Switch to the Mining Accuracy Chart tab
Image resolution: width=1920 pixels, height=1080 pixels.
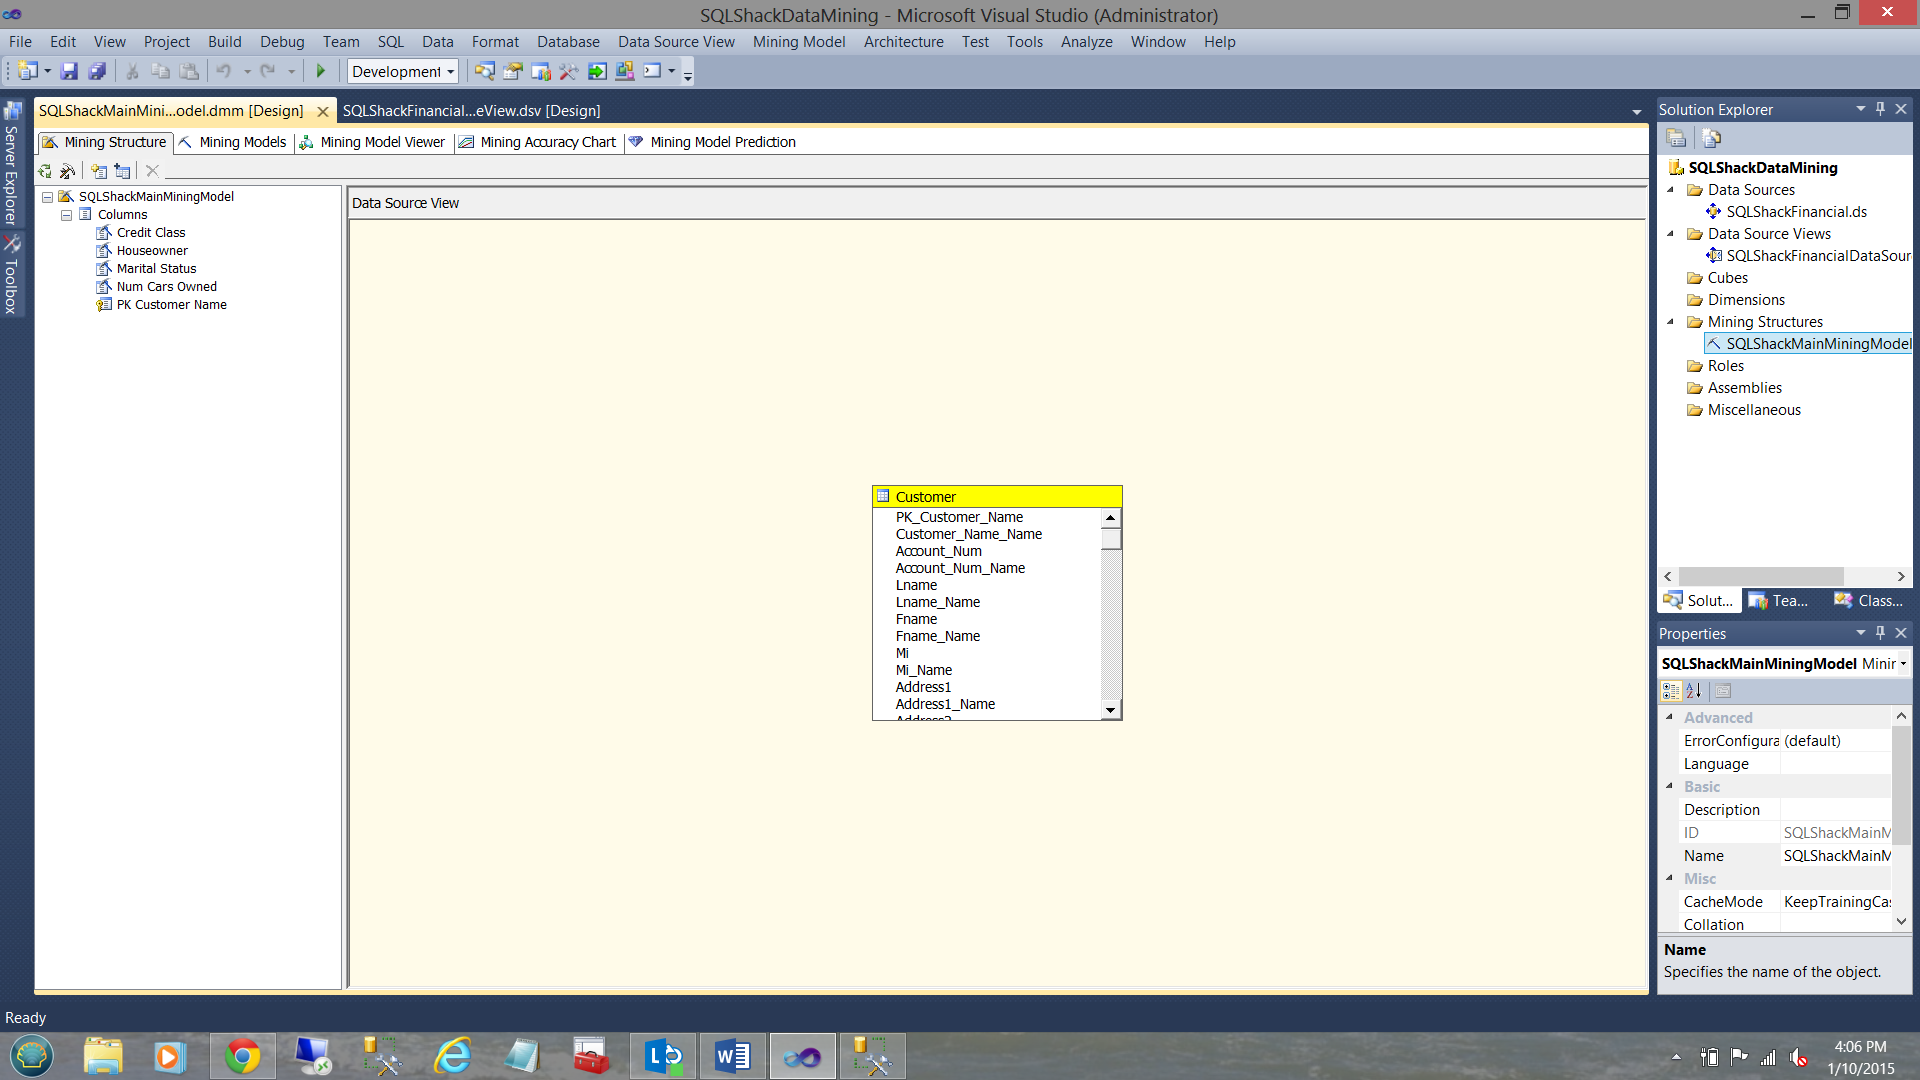tap(547, 142)
